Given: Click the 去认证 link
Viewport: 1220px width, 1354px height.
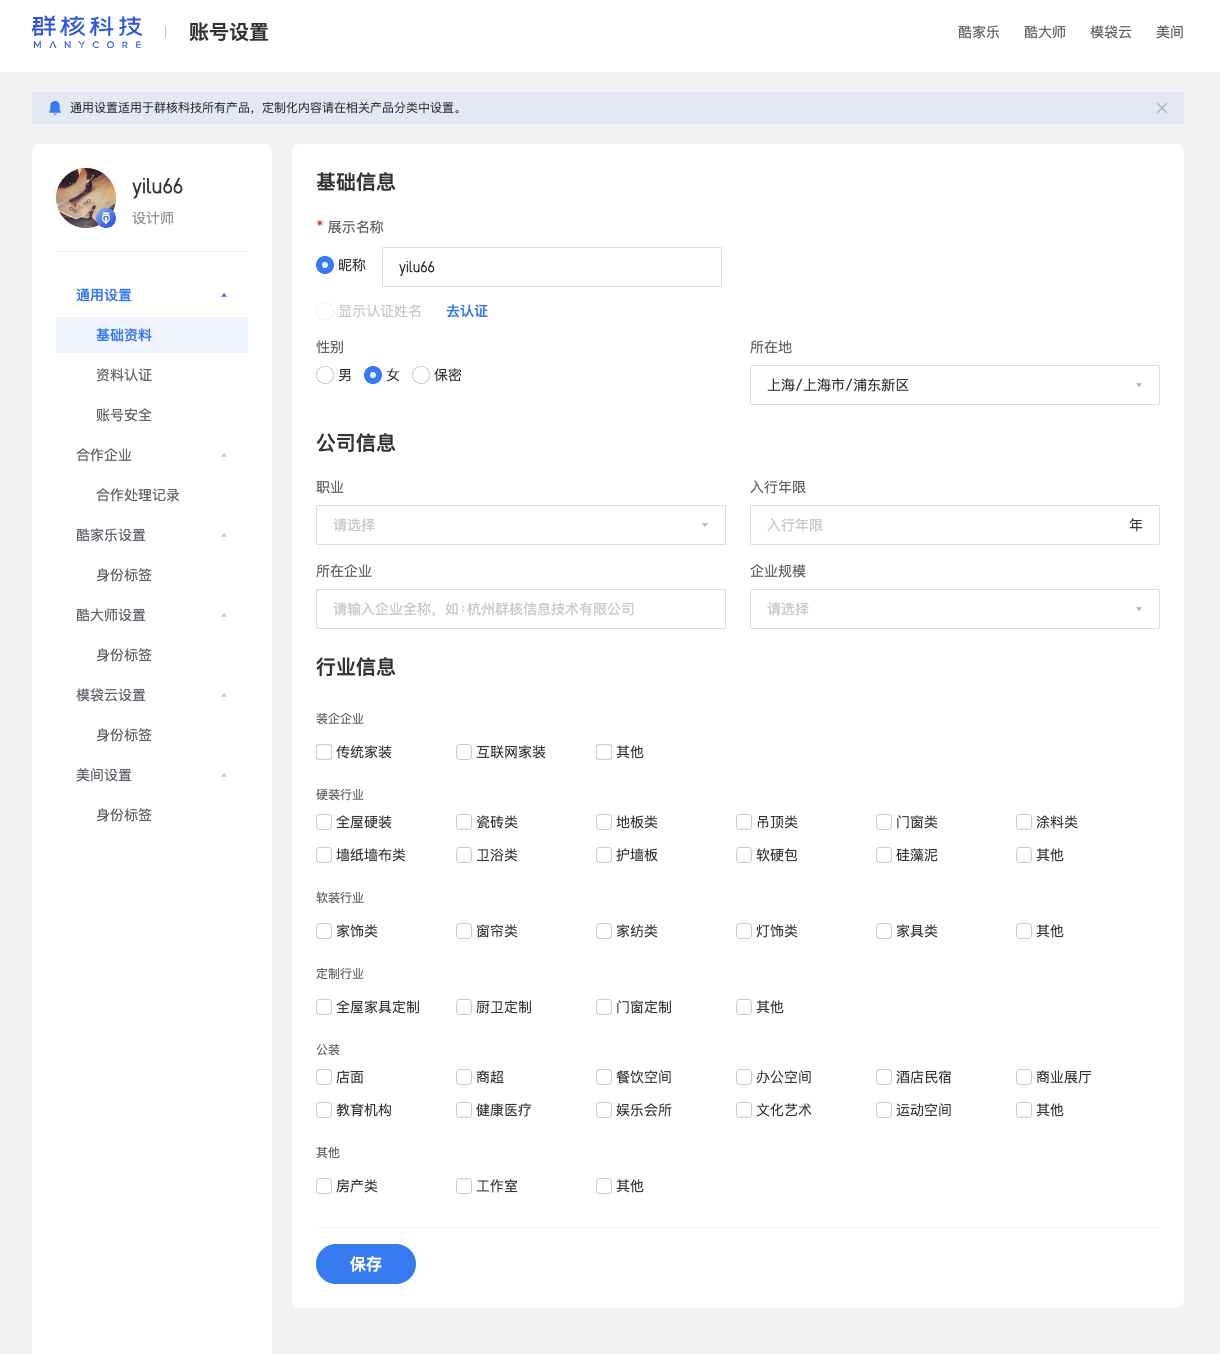Looking at the screenshot, I should tap(467, 311).
